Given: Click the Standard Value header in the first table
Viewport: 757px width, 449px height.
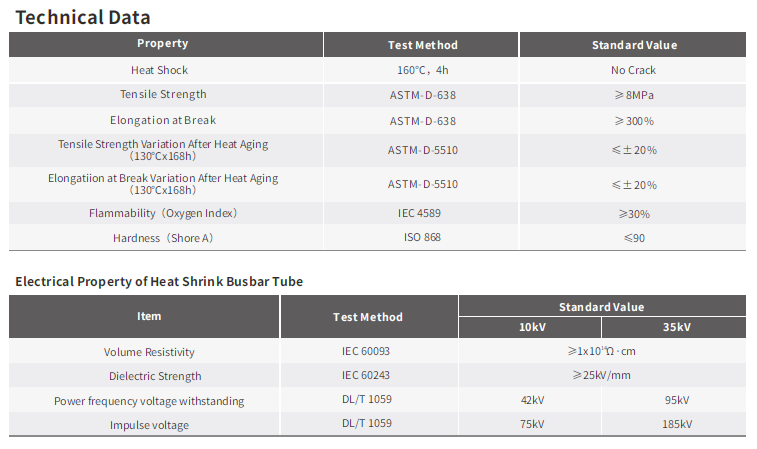Looking at the screenshot, I should coord(634,45).
